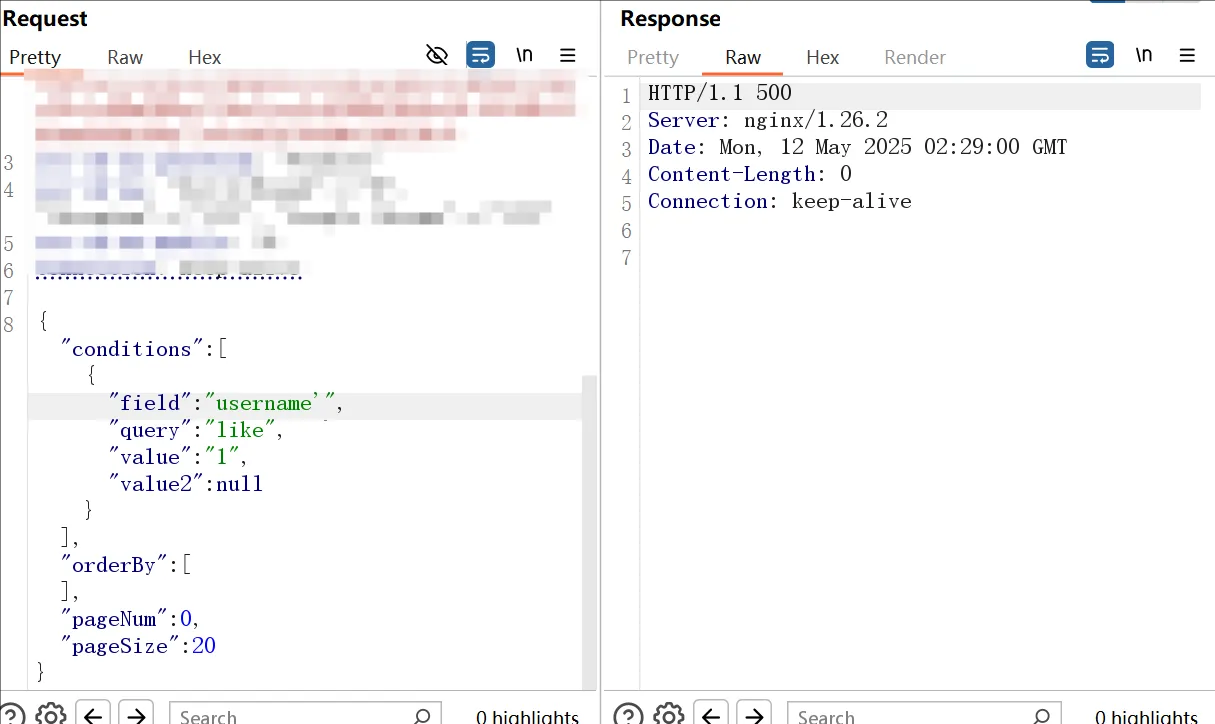Click the "value2":null line
Image resolution: width=1215 pixels, height=724 pixels.
coord(186,484)
